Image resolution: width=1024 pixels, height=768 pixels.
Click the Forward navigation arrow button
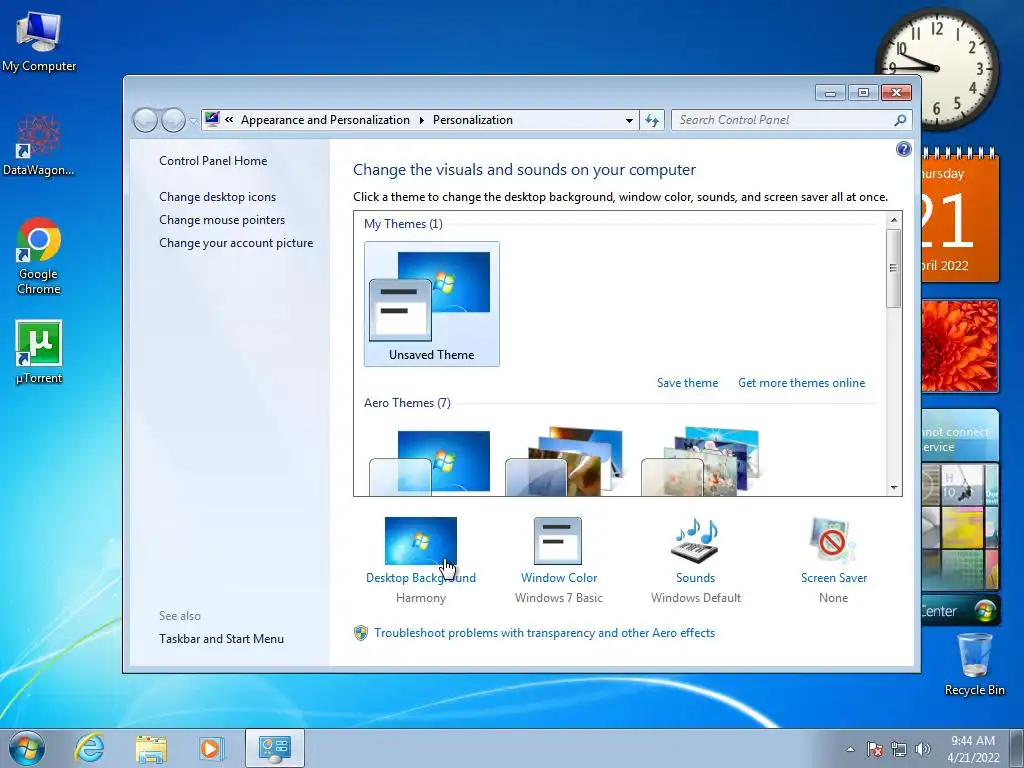tap(173, 120)
